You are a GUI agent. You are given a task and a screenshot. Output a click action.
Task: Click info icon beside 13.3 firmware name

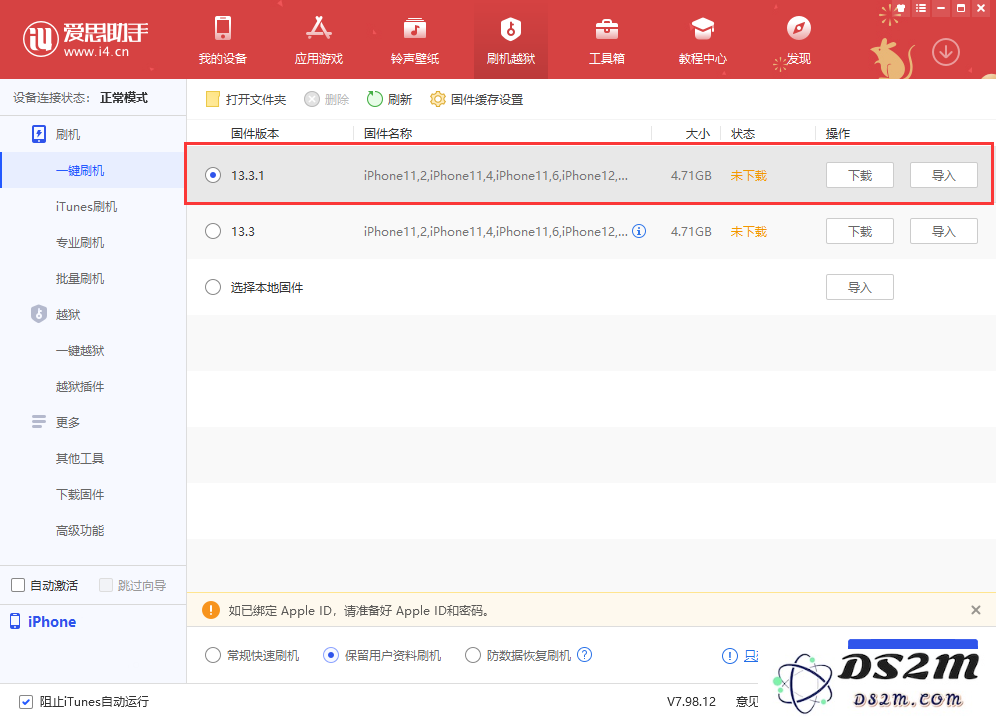640,231
